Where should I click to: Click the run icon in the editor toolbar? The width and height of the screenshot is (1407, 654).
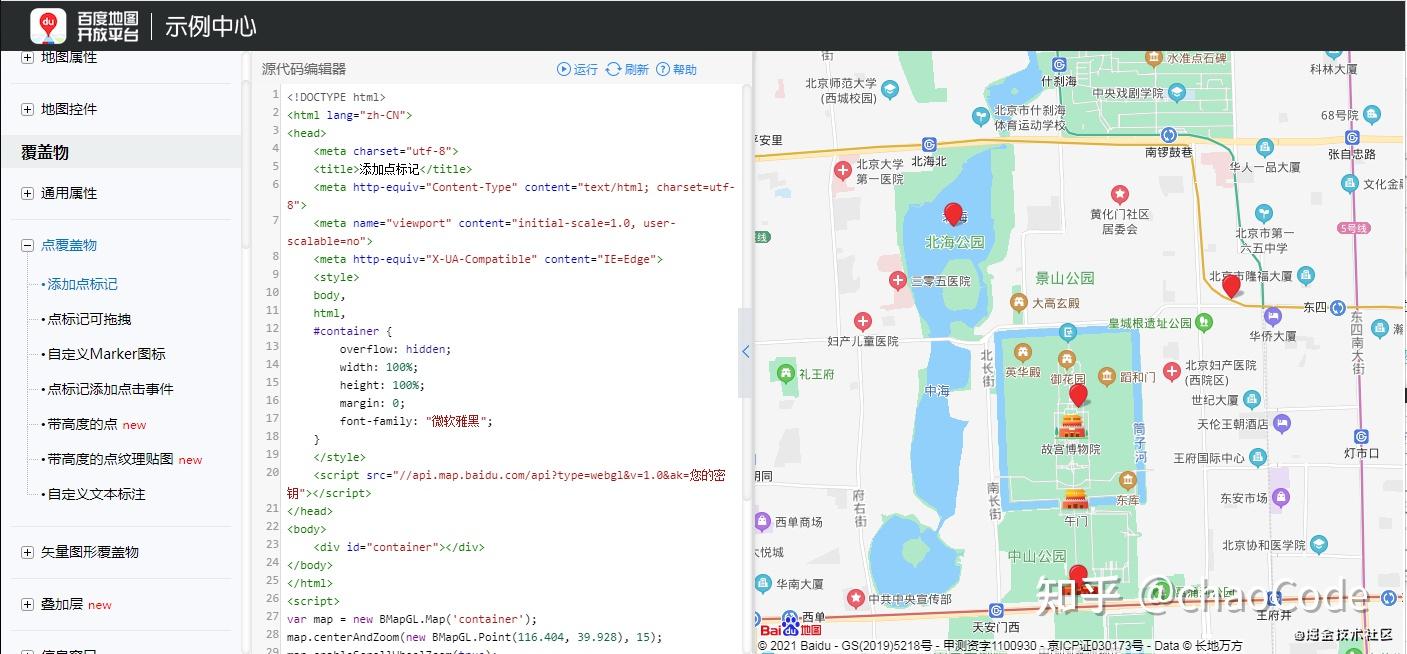(x=564, y=69)
